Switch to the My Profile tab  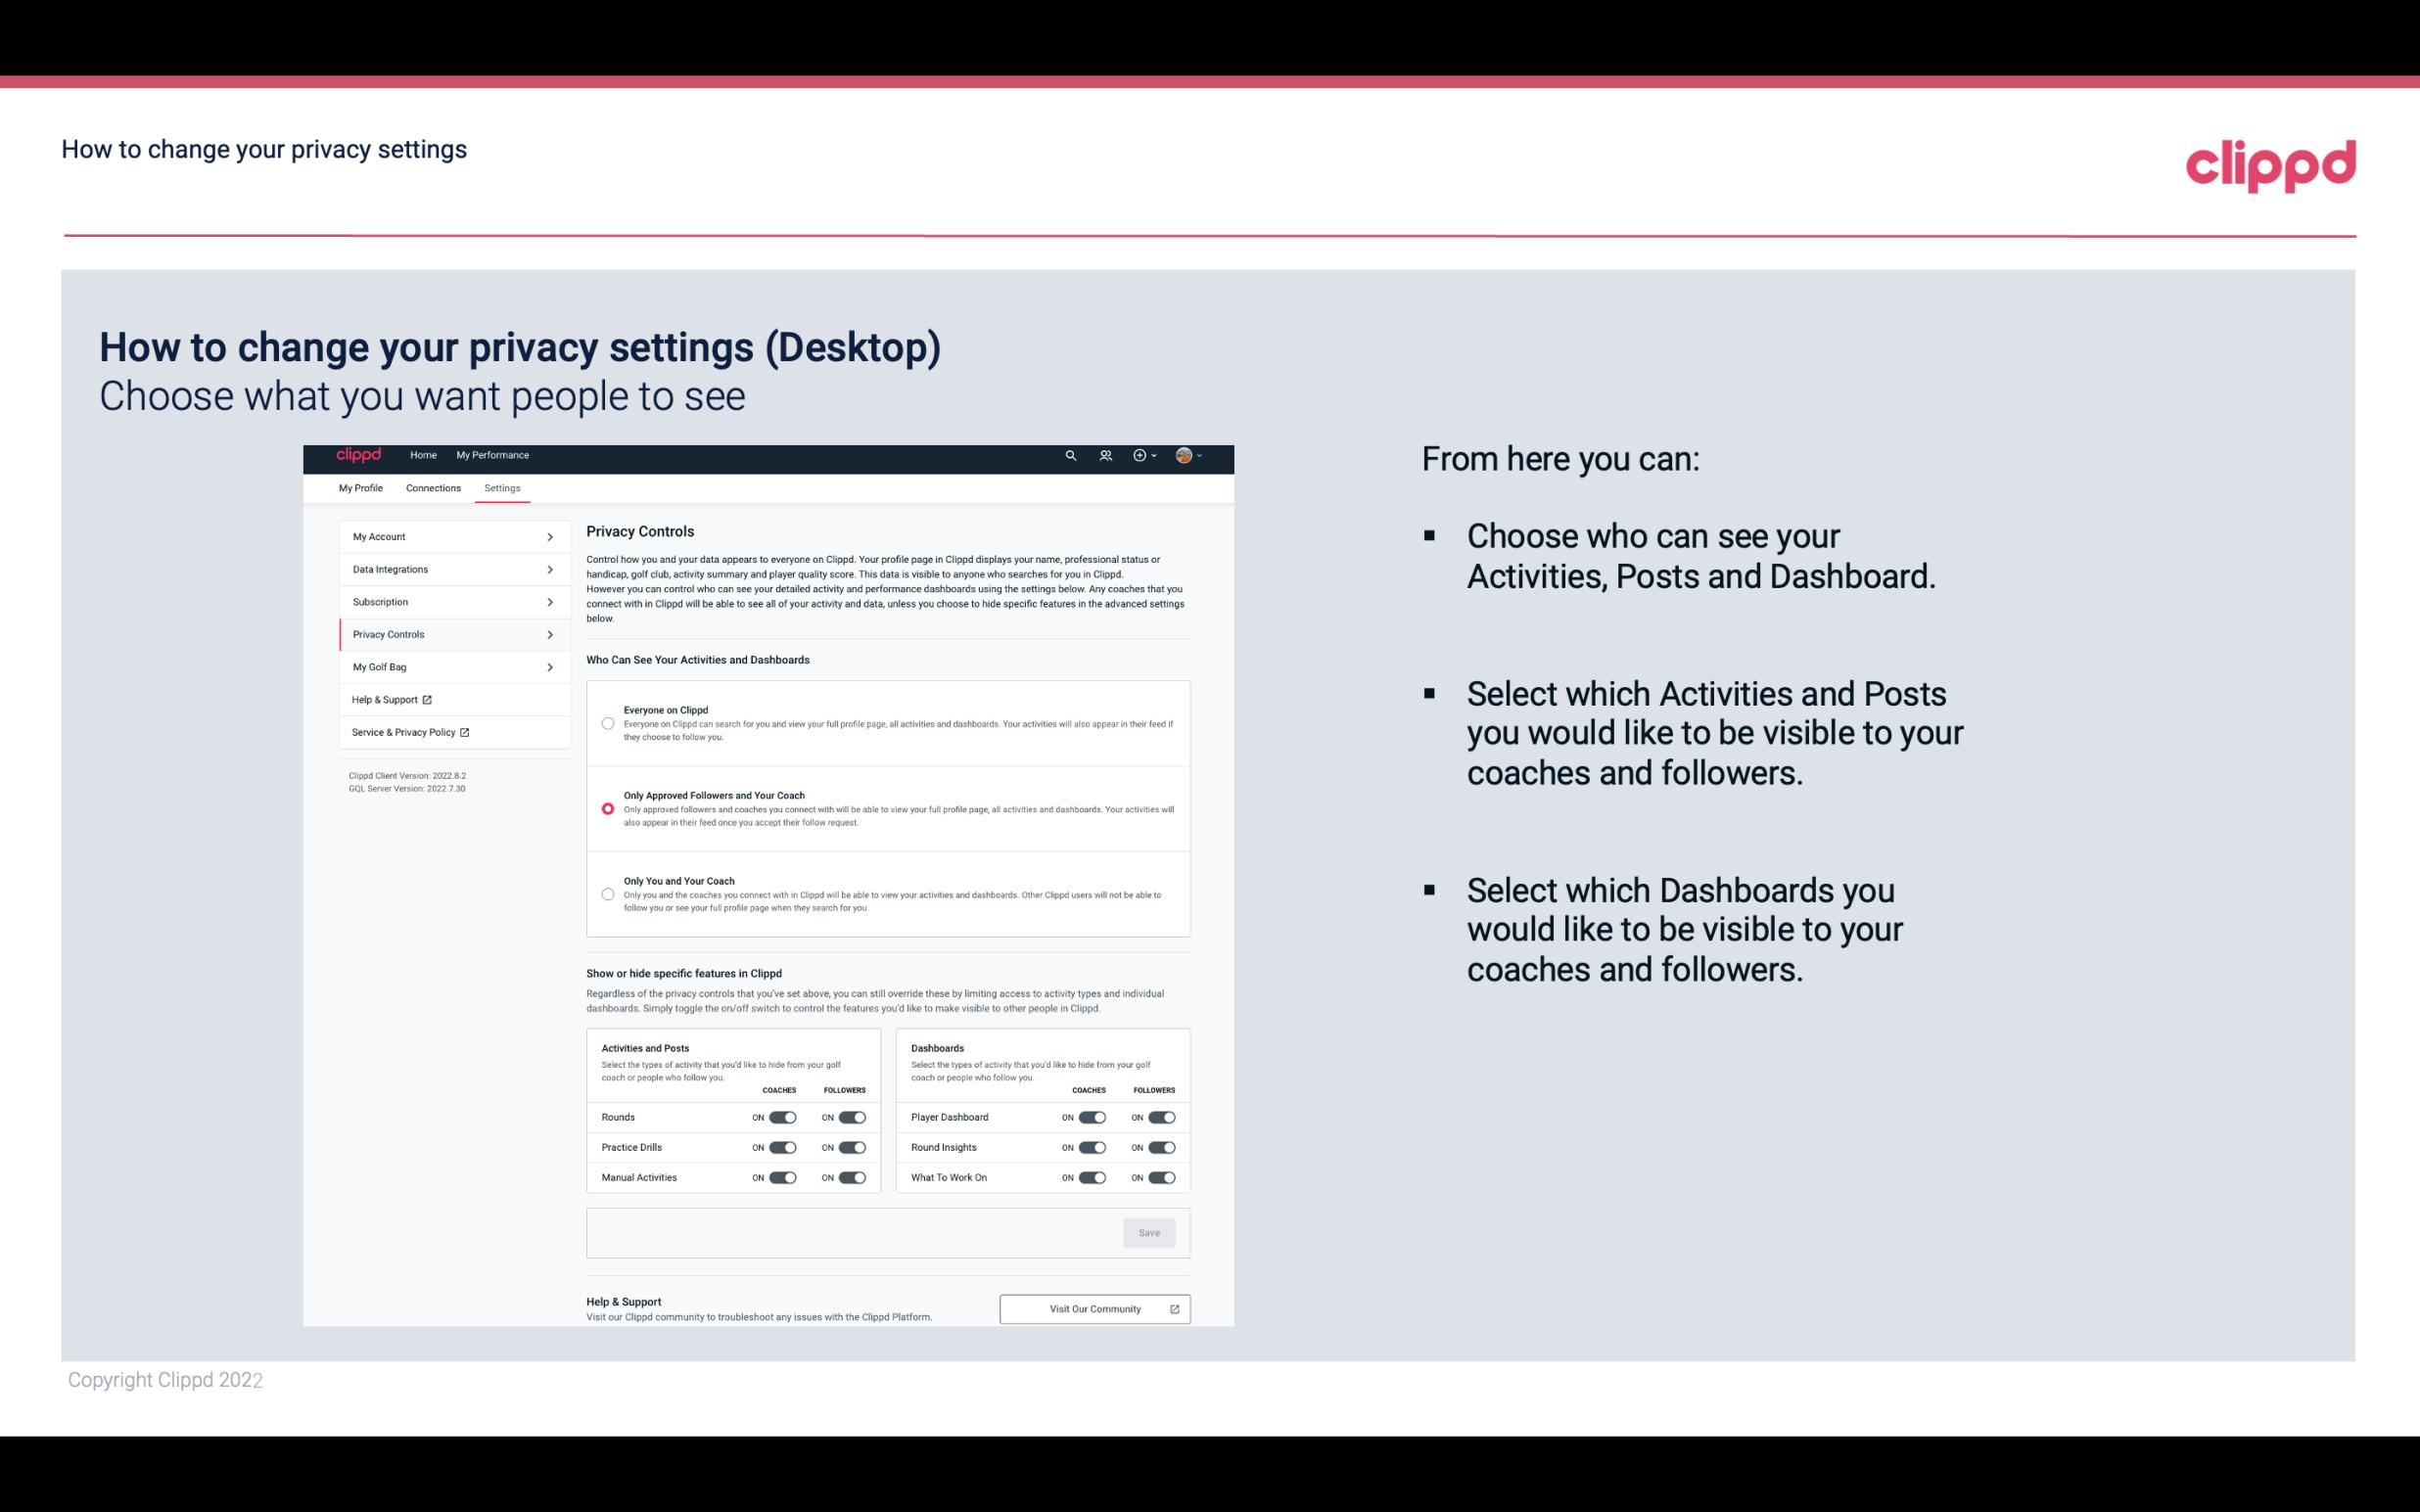pyautogui.click(x=360, y=486)
